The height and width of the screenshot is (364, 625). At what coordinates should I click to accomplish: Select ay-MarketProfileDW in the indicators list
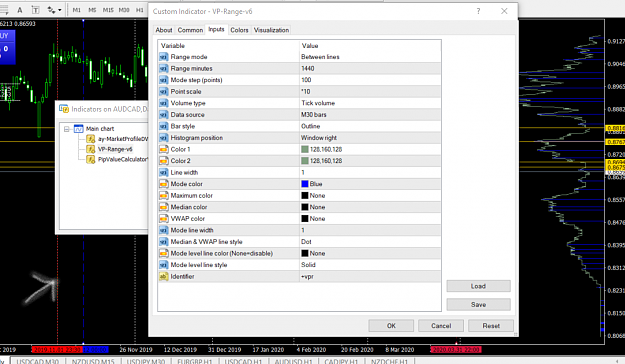click(122, 139)
